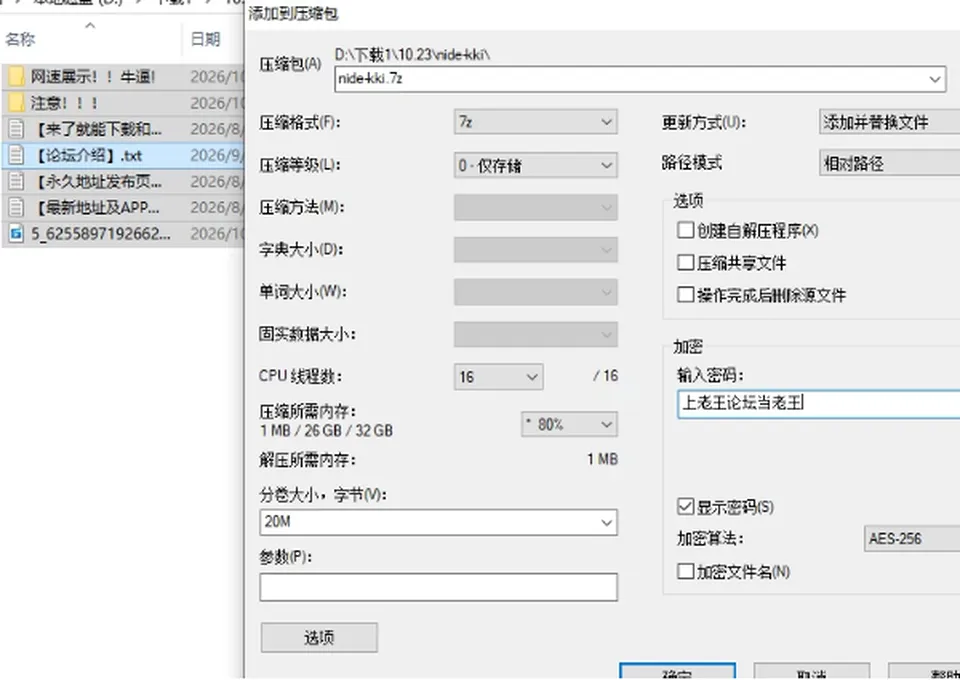The height and width of the screenshot is (680, 960).
Task: Enable 创建自解压程序 checkbox
Action: (x=685, y=231)
